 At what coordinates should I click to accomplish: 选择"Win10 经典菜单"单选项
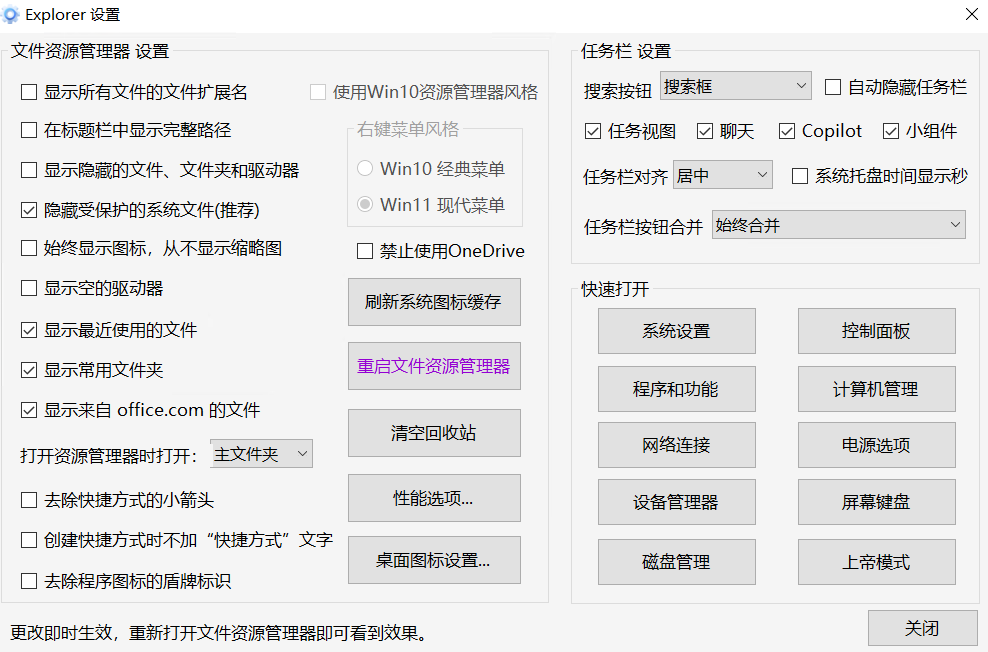click(x=366, y=169)
